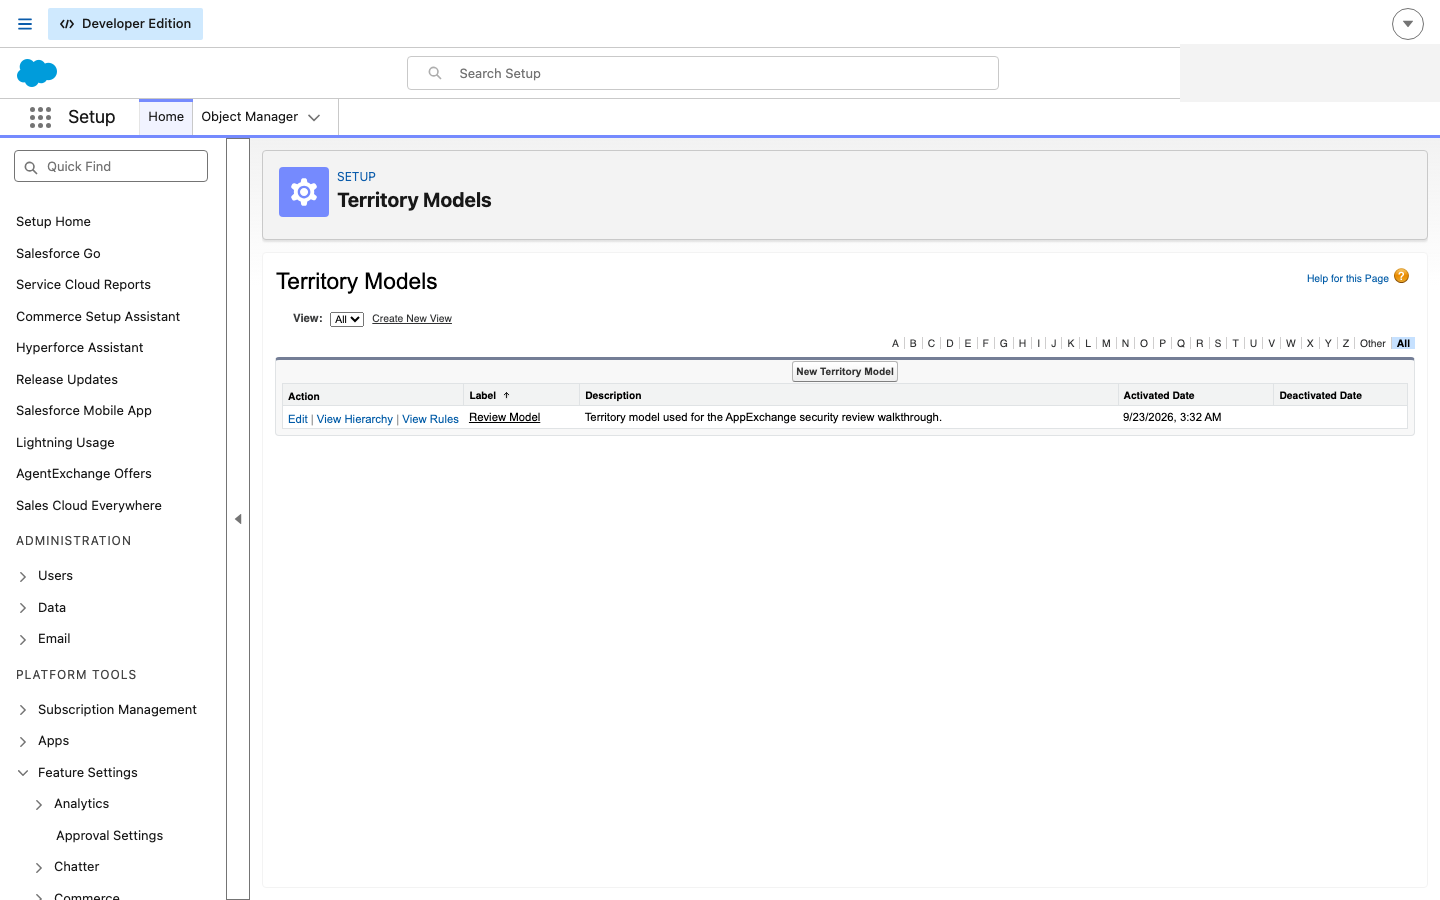1440x900 pixels.
Task: Open Approval Settings in the sidebar
Action: 109,836
